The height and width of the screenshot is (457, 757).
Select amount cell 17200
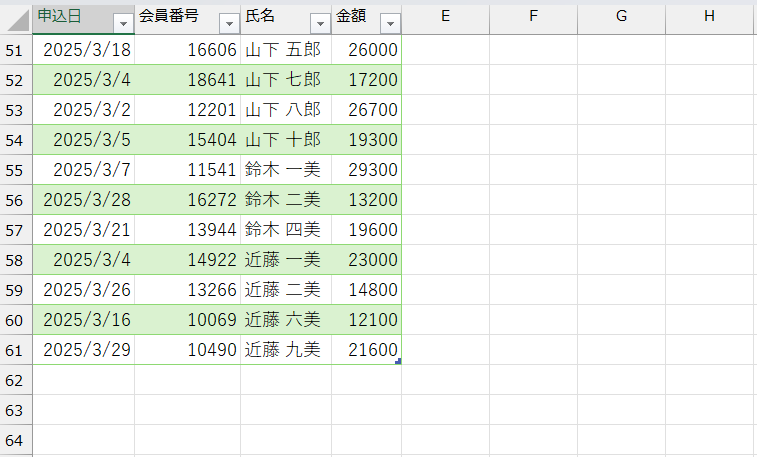366,80
